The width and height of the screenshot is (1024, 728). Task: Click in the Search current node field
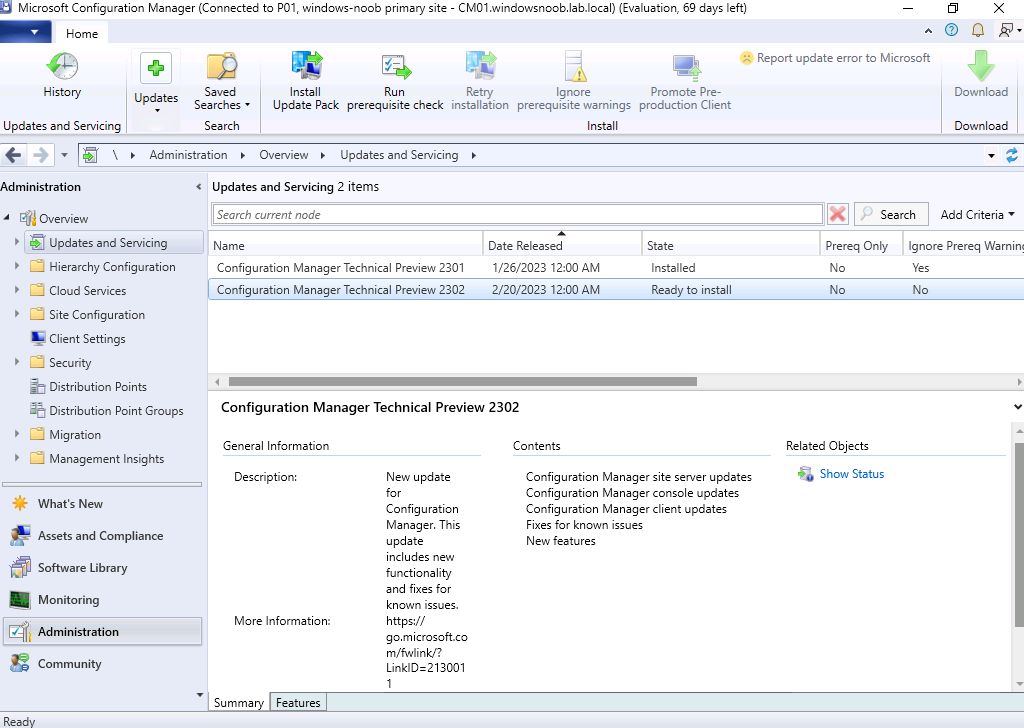[x=517, y=215]
